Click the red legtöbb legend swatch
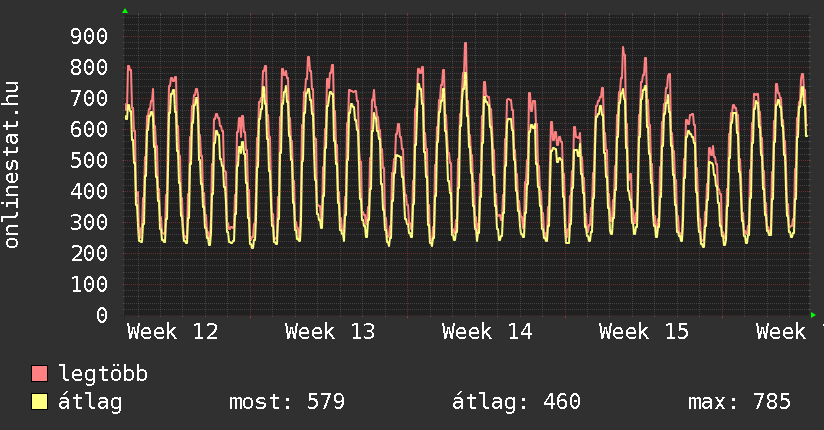The image size is (824, 430). coord(40,374)
